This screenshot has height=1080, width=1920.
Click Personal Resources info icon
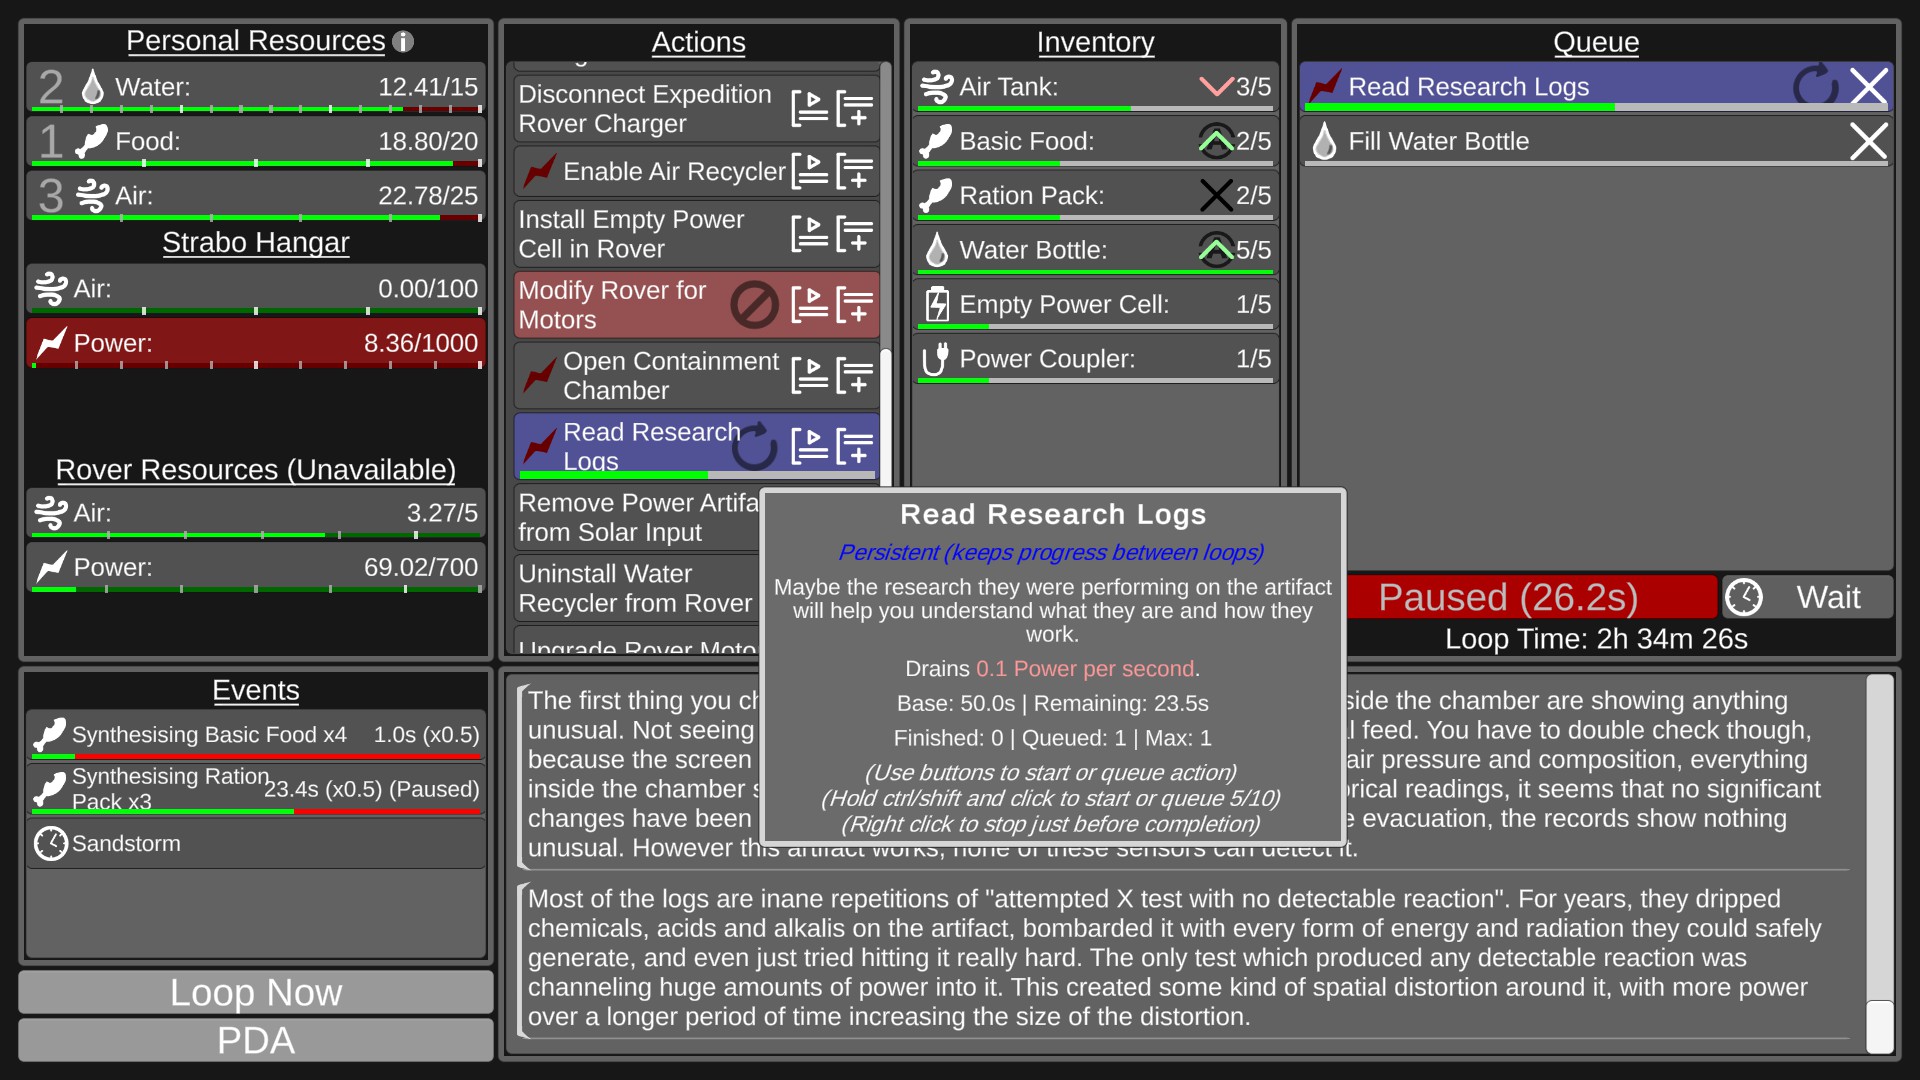(x=403, y=42)
